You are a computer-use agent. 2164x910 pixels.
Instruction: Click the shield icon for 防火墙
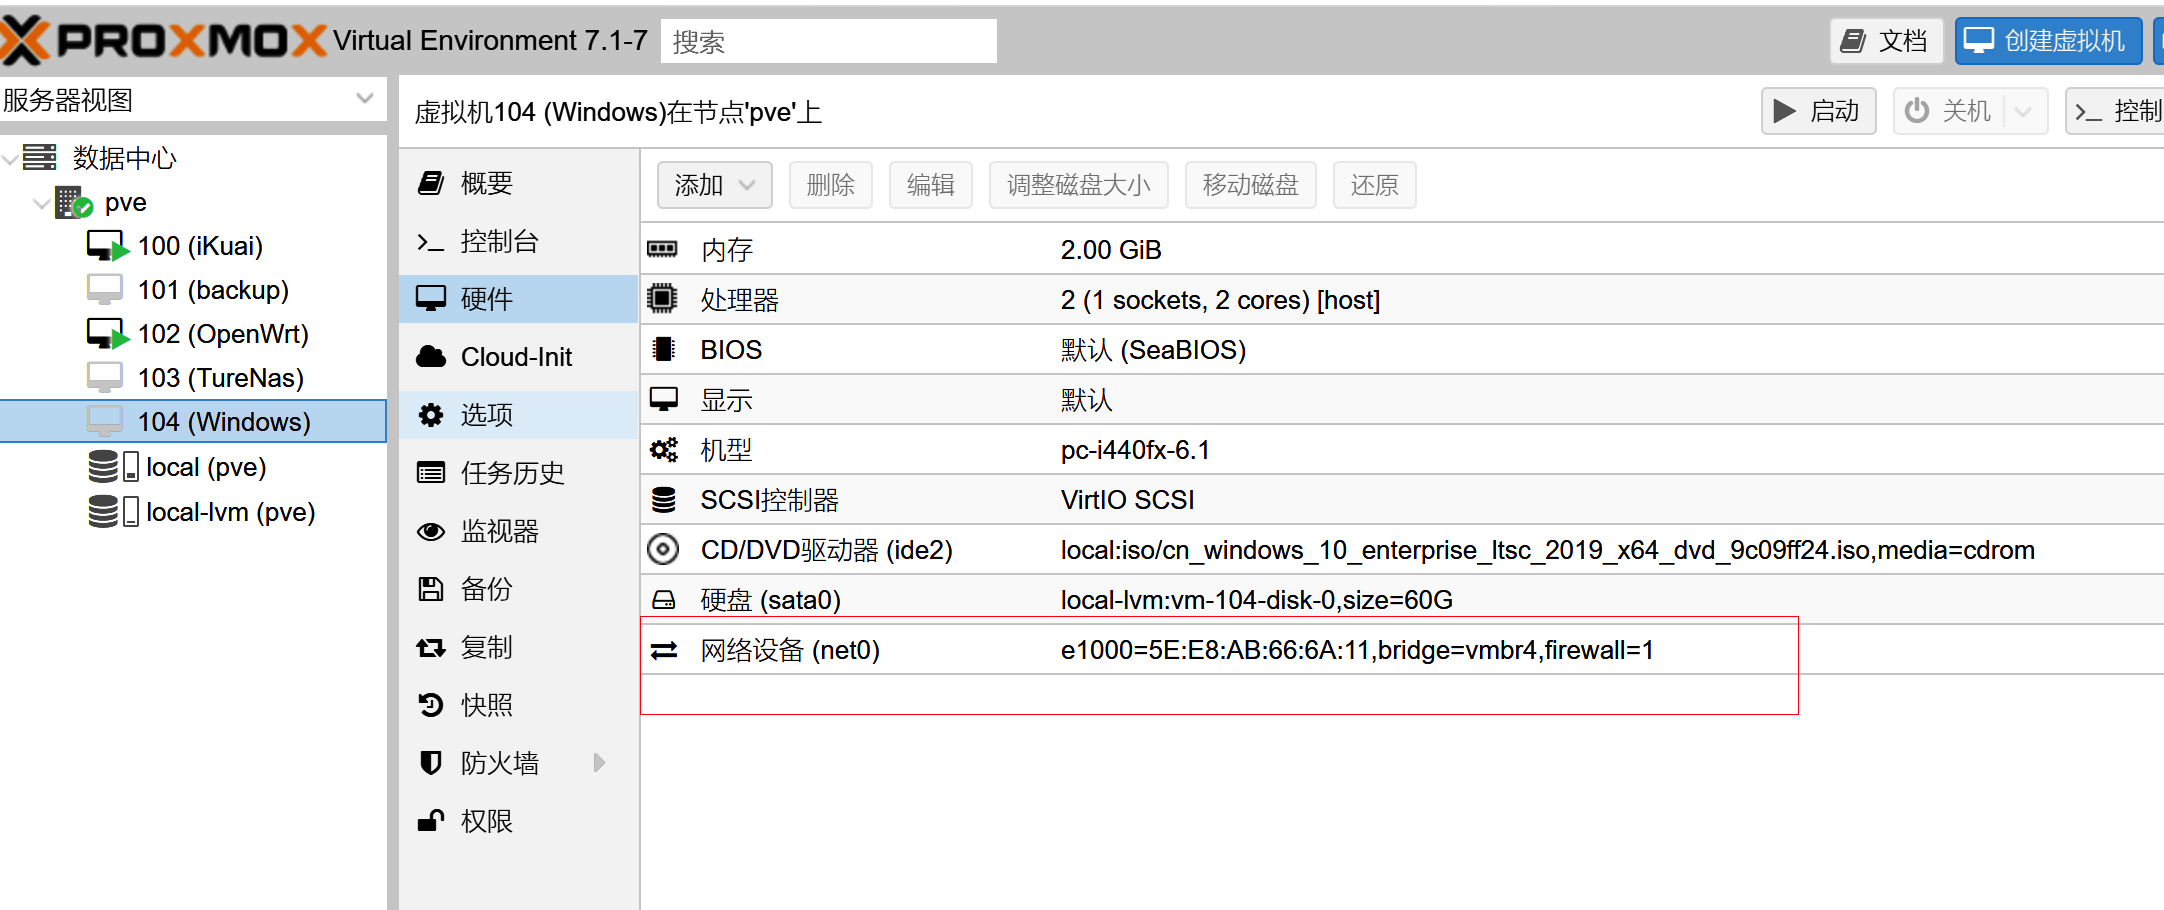pyautogui.click(x=431, y=763)
